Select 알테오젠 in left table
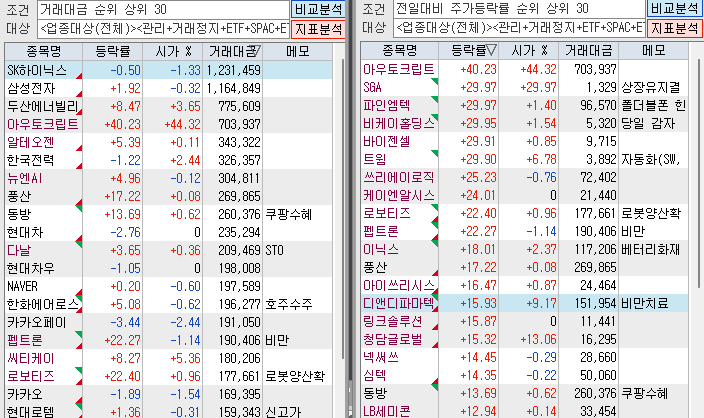Viewport: 704px width, 418px height. tap(31, 142)
